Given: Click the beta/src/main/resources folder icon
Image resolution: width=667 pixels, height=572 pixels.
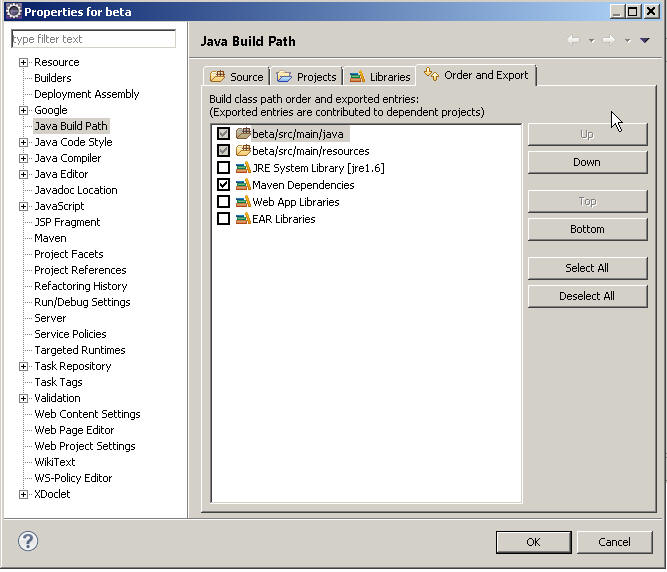Looking at the screenshot, I should [243, 151].
